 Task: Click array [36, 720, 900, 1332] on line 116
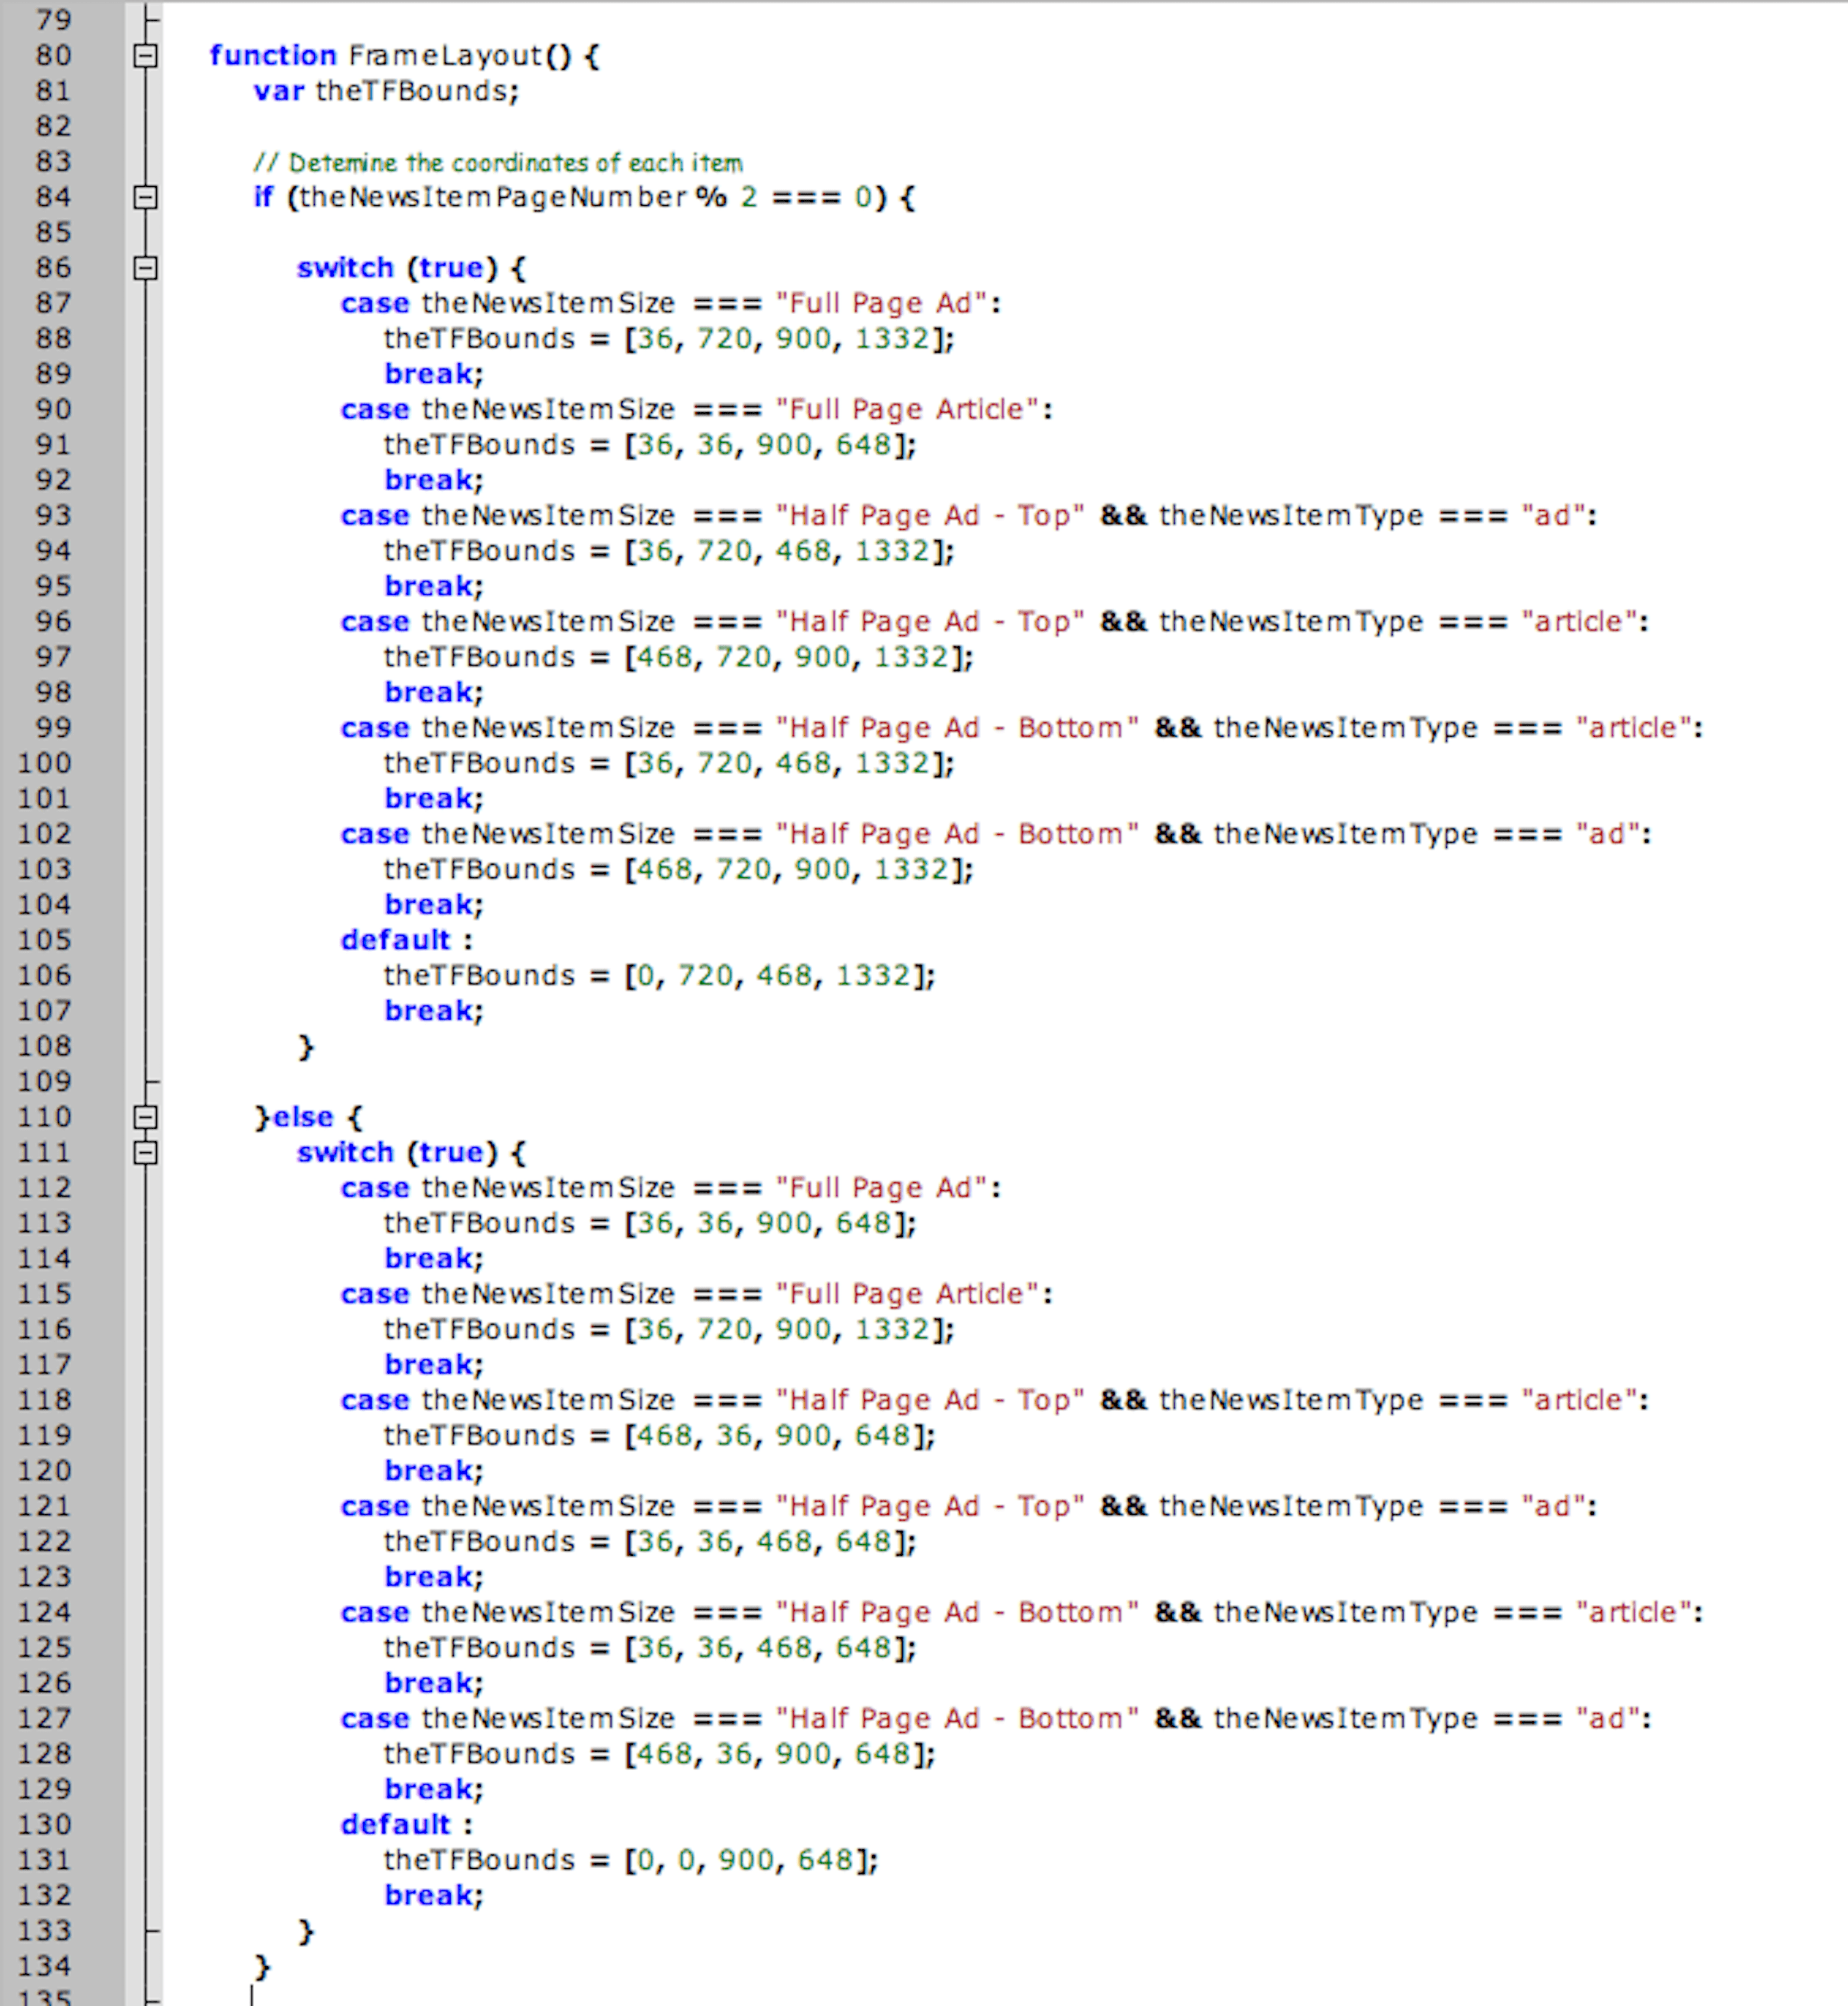tap(785, 1330)
